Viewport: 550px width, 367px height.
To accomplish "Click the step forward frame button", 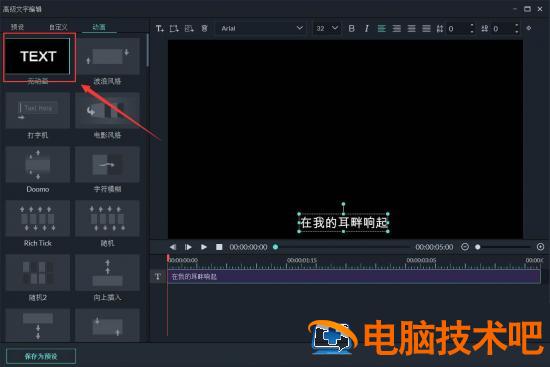I will pyautogui.click(x=188, y=247).
